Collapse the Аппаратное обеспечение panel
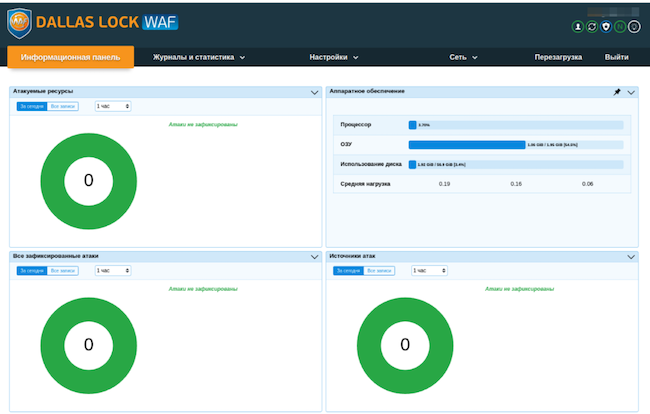The height and width of the screenshot is (414, 650). pyautogui.click(x=631, y=92)
